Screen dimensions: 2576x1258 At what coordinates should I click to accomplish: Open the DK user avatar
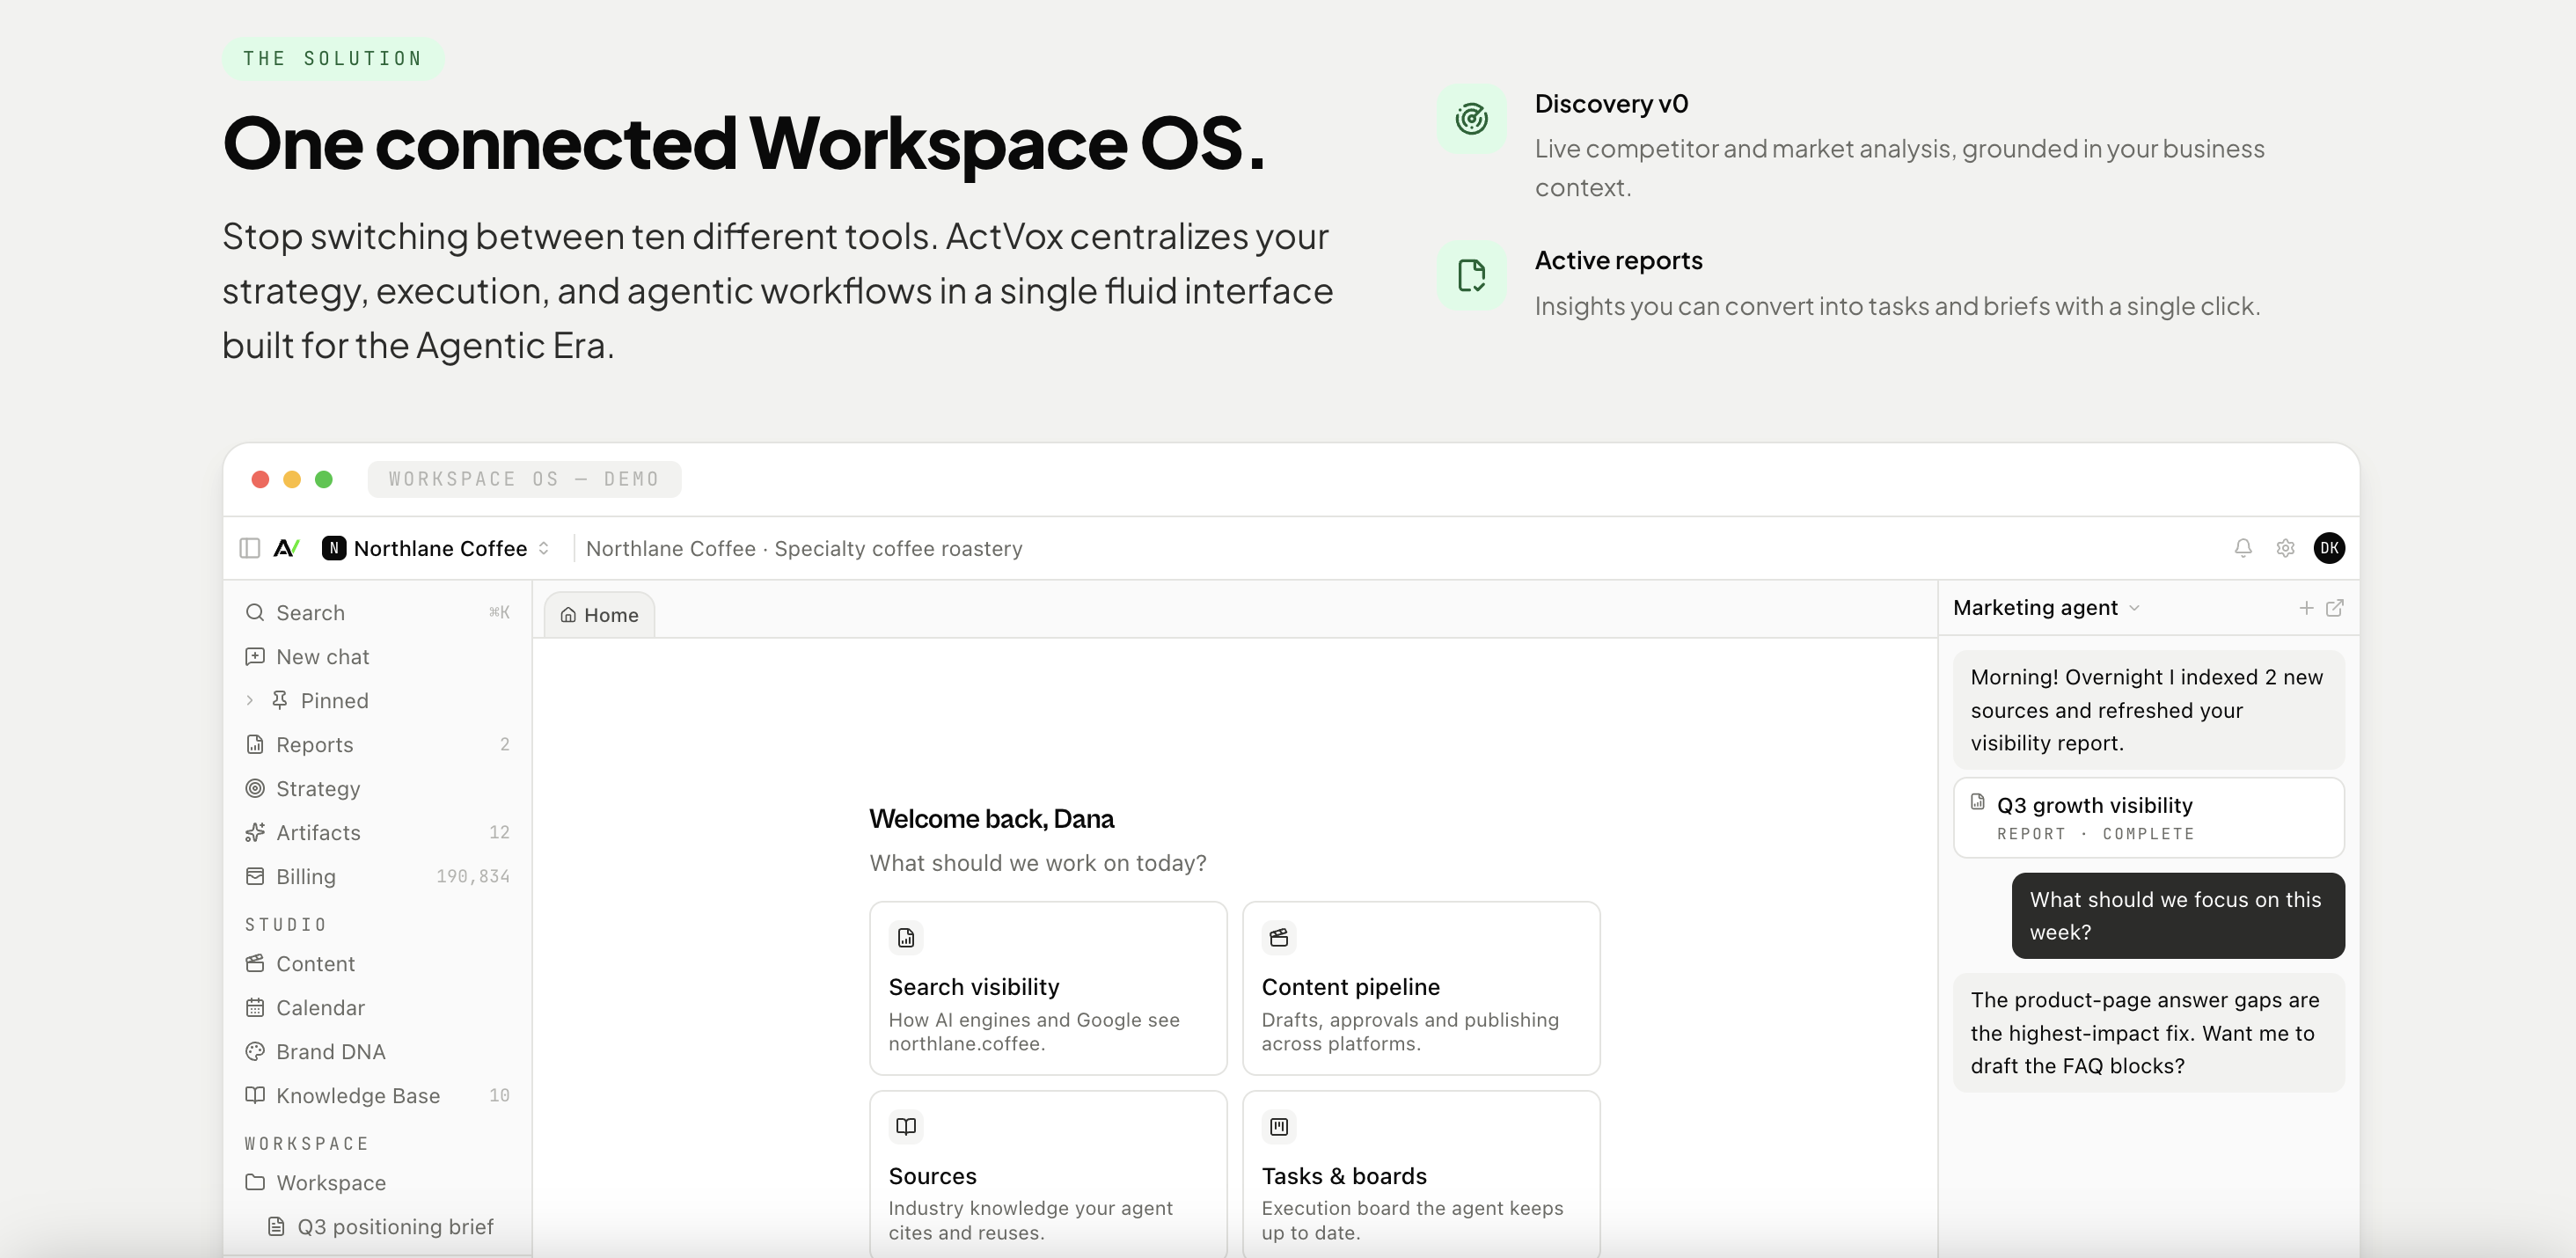click(2329, 548)
